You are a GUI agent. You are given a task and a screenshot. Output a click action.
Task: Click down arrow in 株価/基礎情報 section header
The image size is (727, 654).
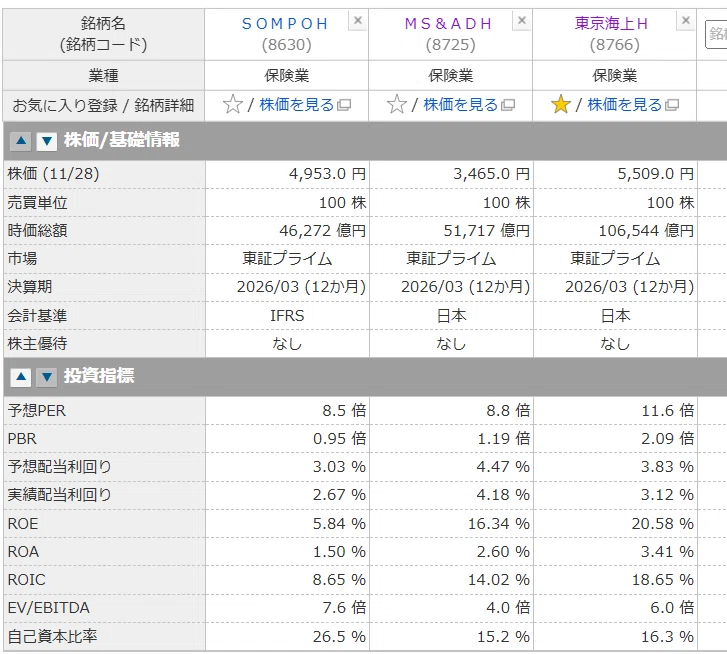[46, 141]
